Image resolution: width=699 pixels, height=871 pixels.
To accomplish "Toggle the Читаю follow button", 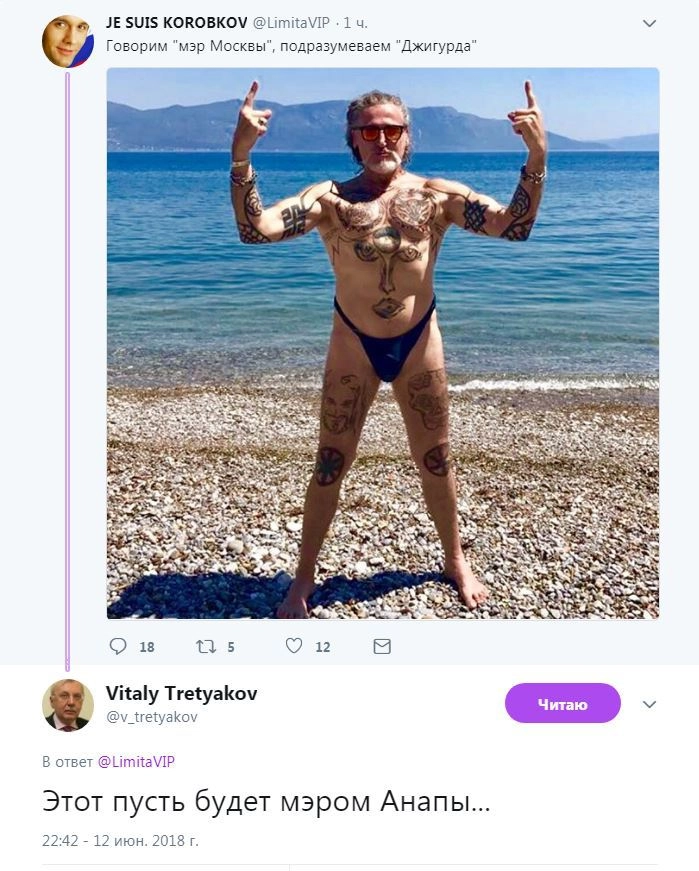I will coord(562,704).
